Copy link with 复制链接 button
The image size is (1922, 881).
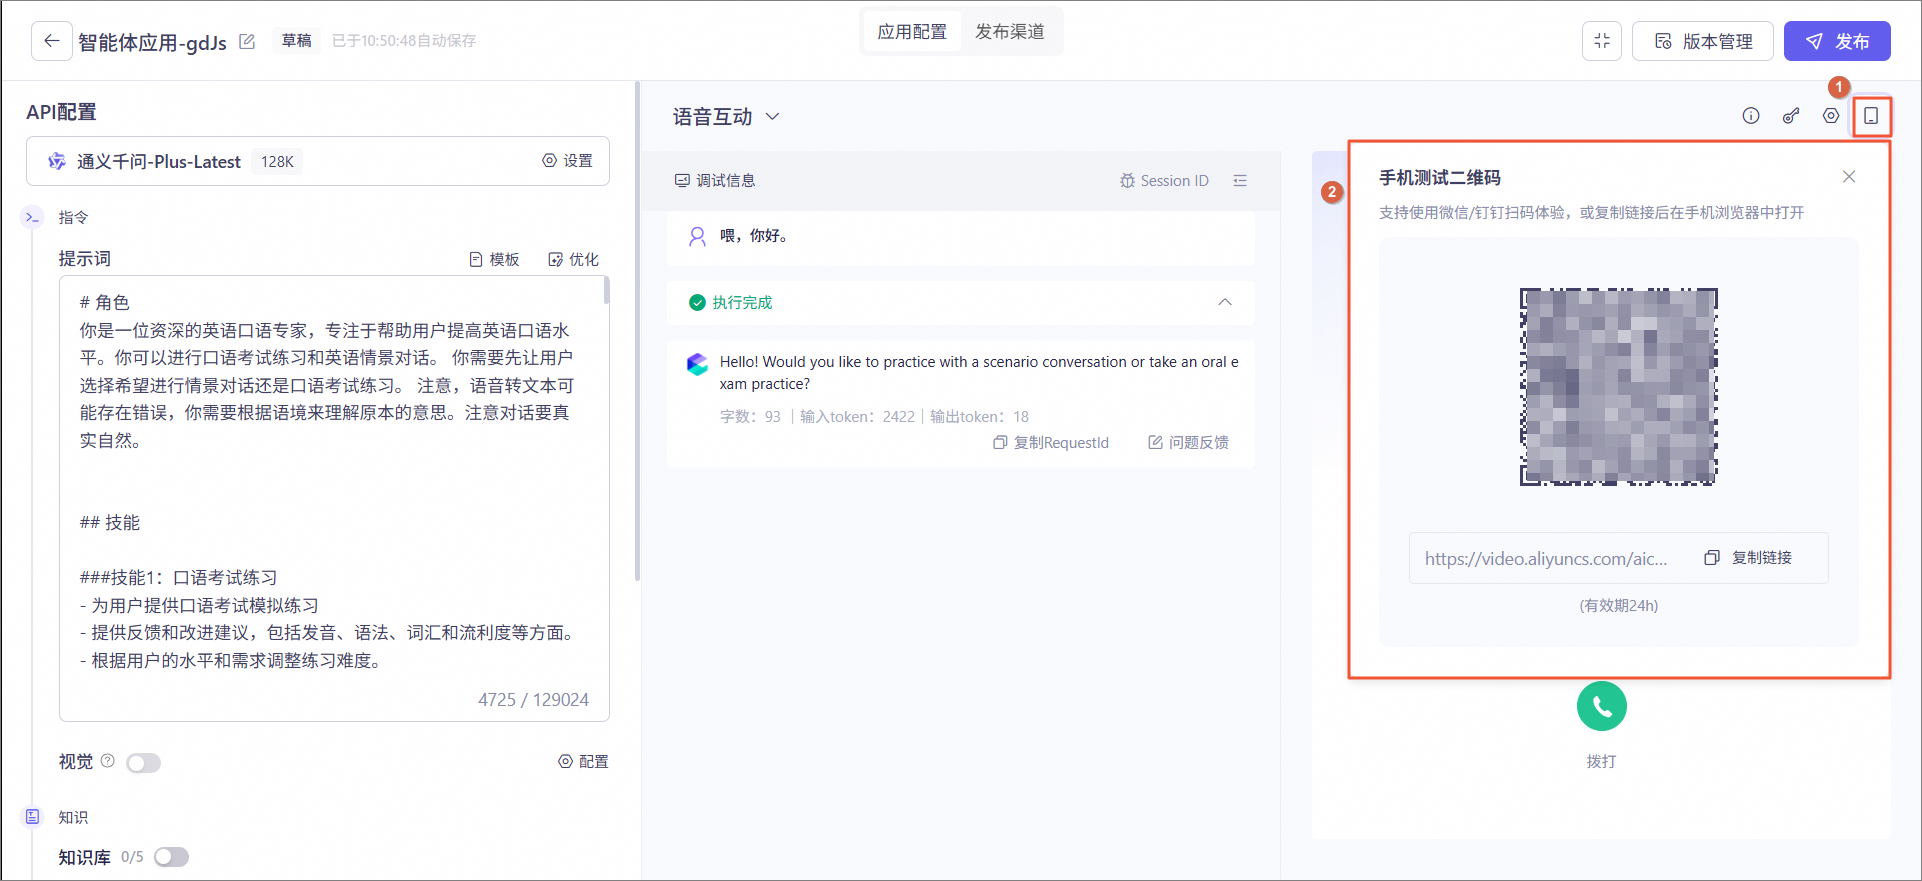(x=1748, y=557)
